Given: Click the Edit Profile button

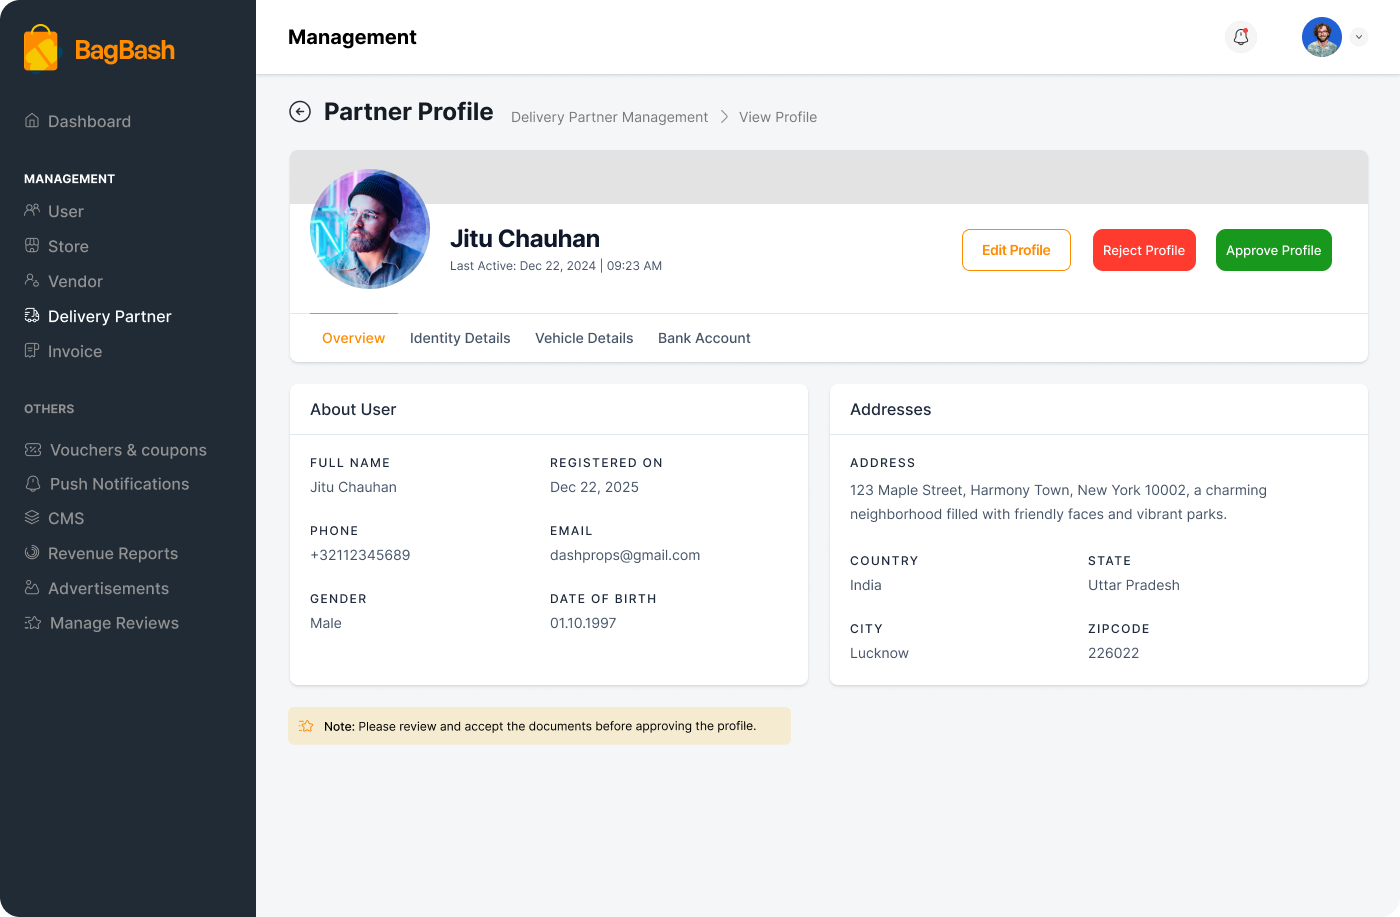Looking at the screenshot, I should 1016,250.
